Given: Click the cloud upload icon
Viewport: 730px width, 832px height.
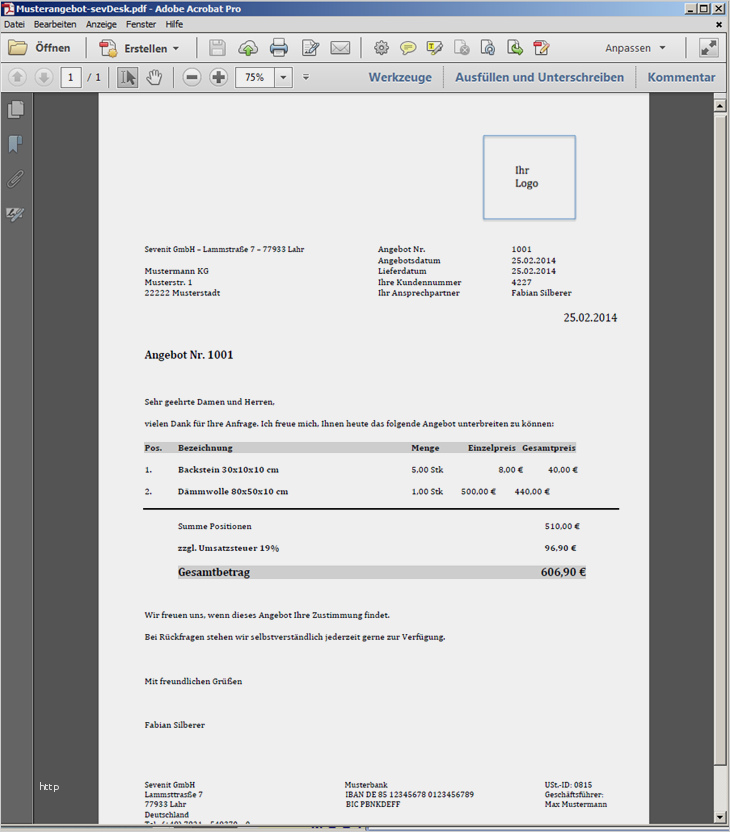Looking at the screenshot, I should click(x=248, y=48).
